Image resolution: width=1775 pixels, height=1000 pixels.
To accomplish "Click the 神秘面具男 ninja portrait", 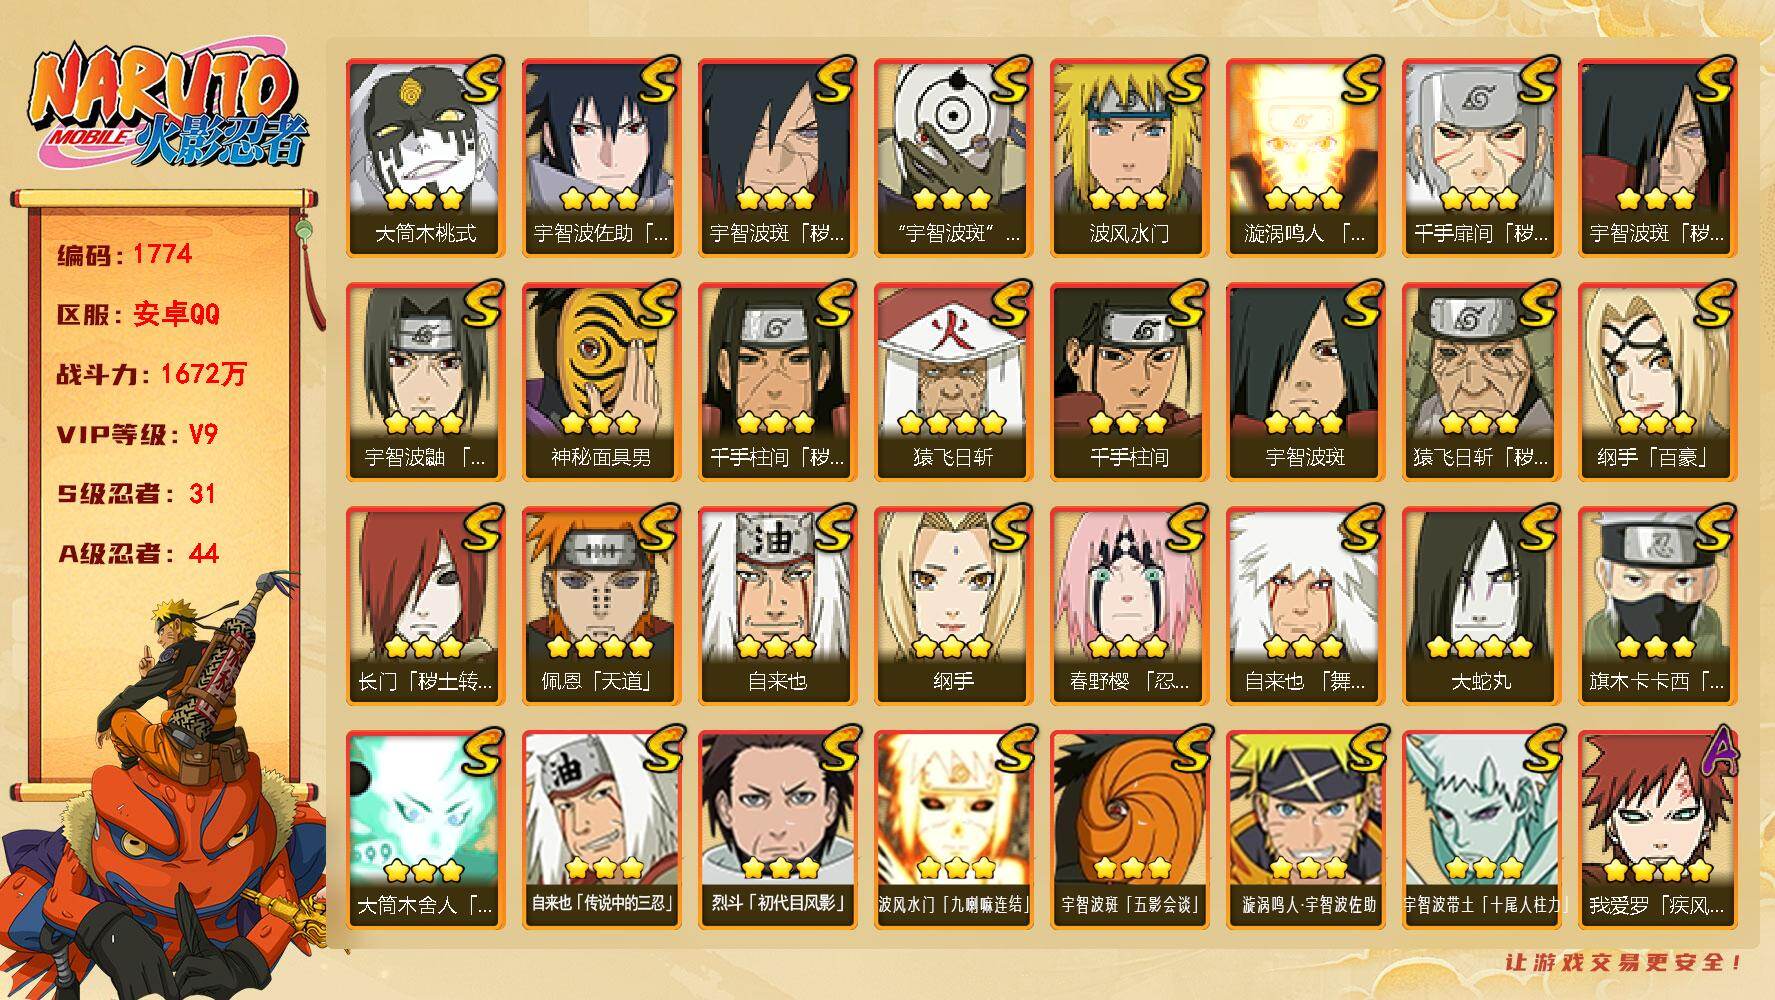I will pos(602,382).
